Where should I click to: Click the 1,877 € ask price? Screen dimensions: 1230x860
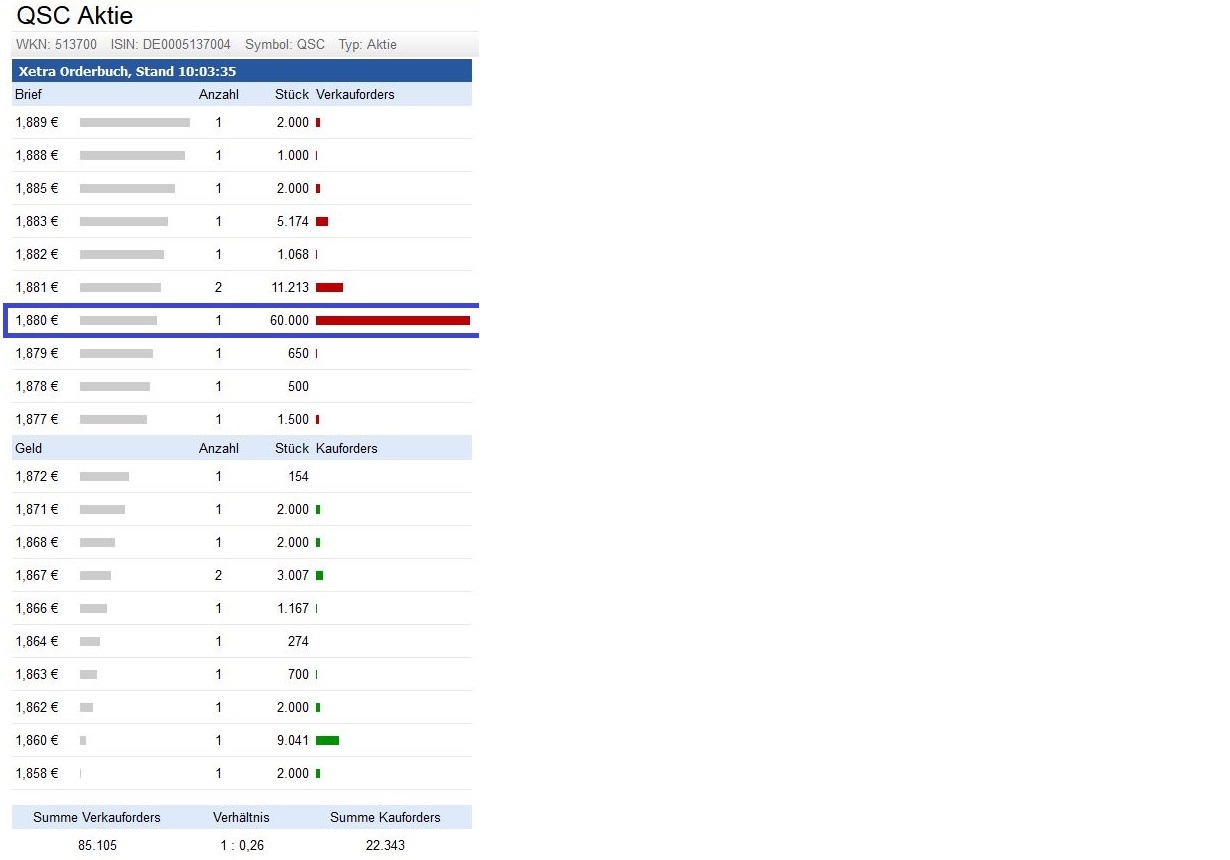click(x=37, y=420)
